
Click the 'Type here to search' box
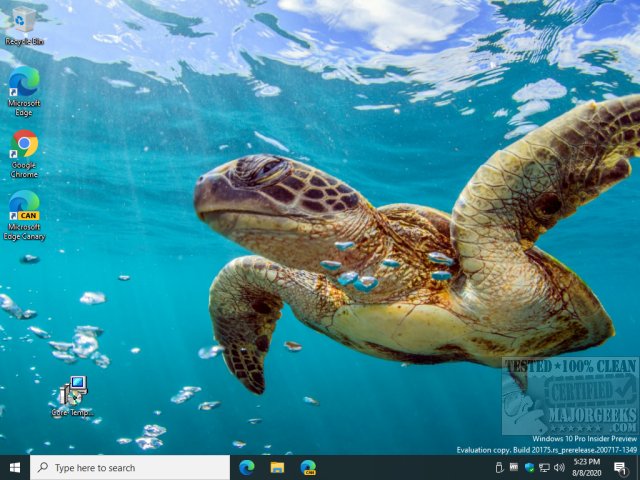click(x=130, y=468)
